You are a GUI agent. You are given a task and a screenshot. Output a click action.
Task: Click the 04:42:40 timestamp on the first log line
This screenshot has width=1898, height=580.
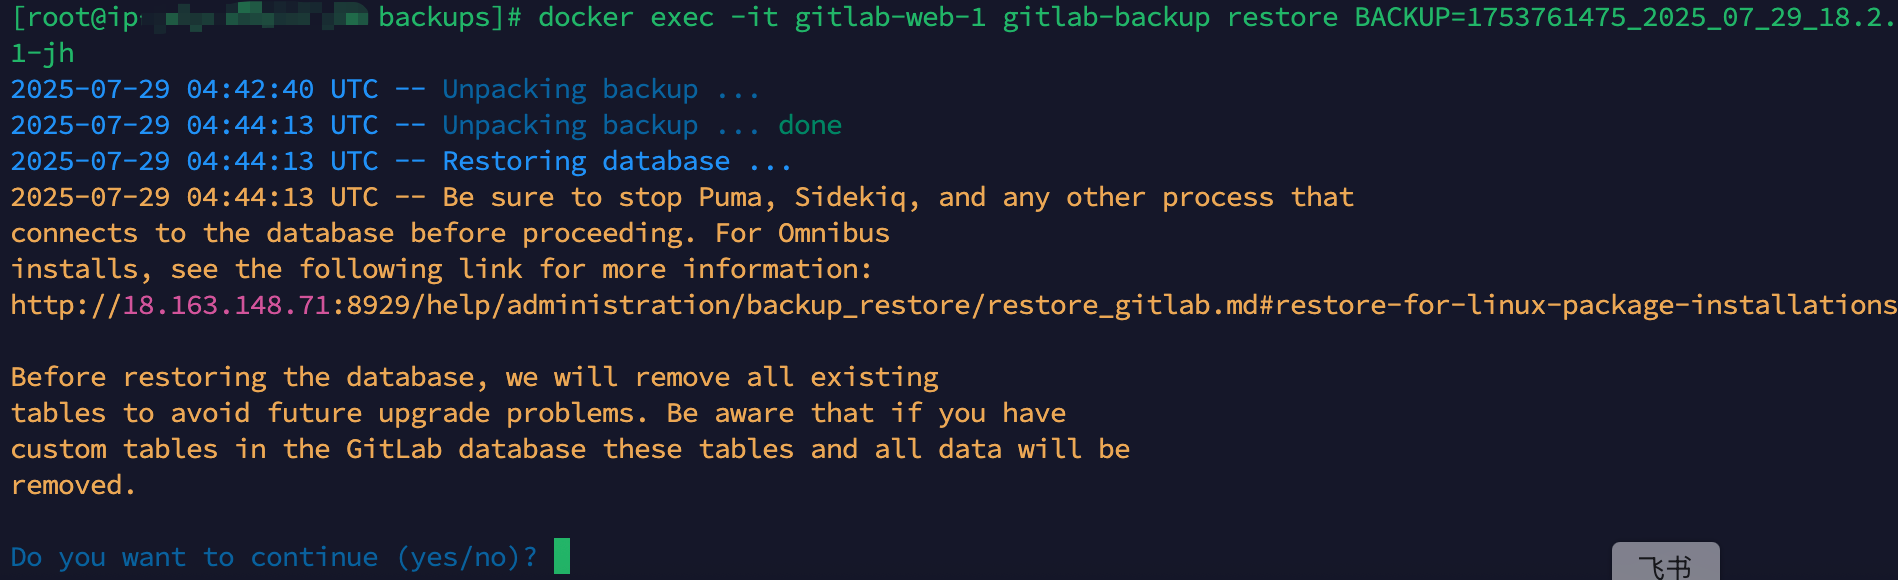pyautogui.click(x=250, y=89)
